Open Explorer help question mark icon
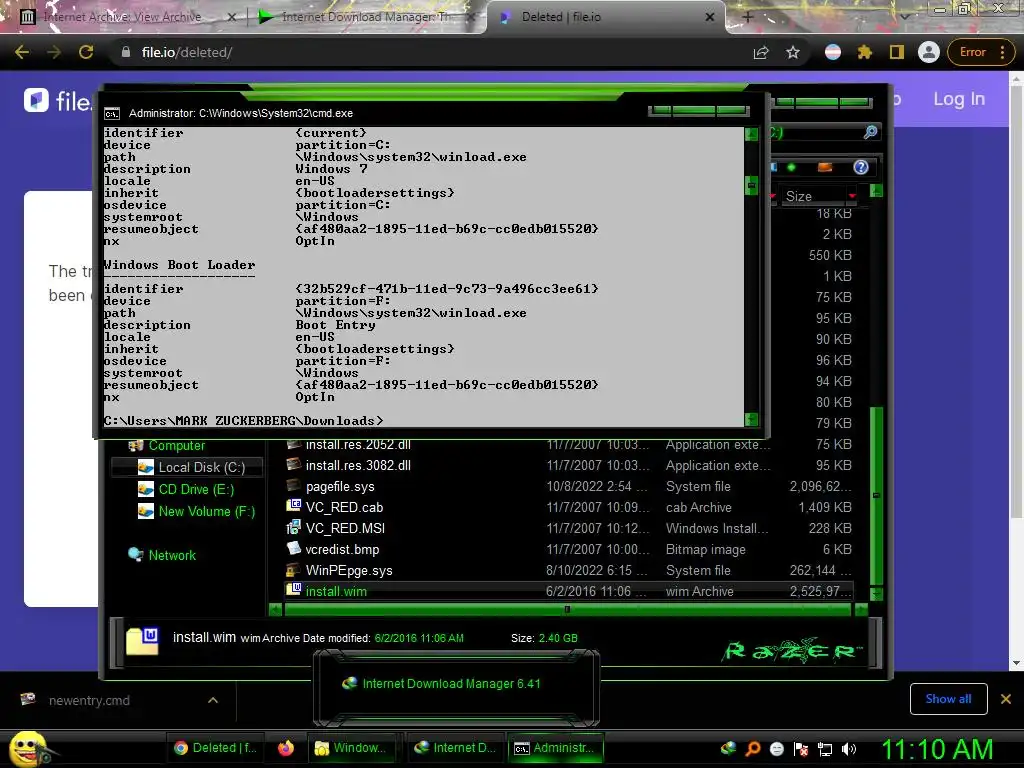Screen dimensions: 1024x768 click(861, 167)
